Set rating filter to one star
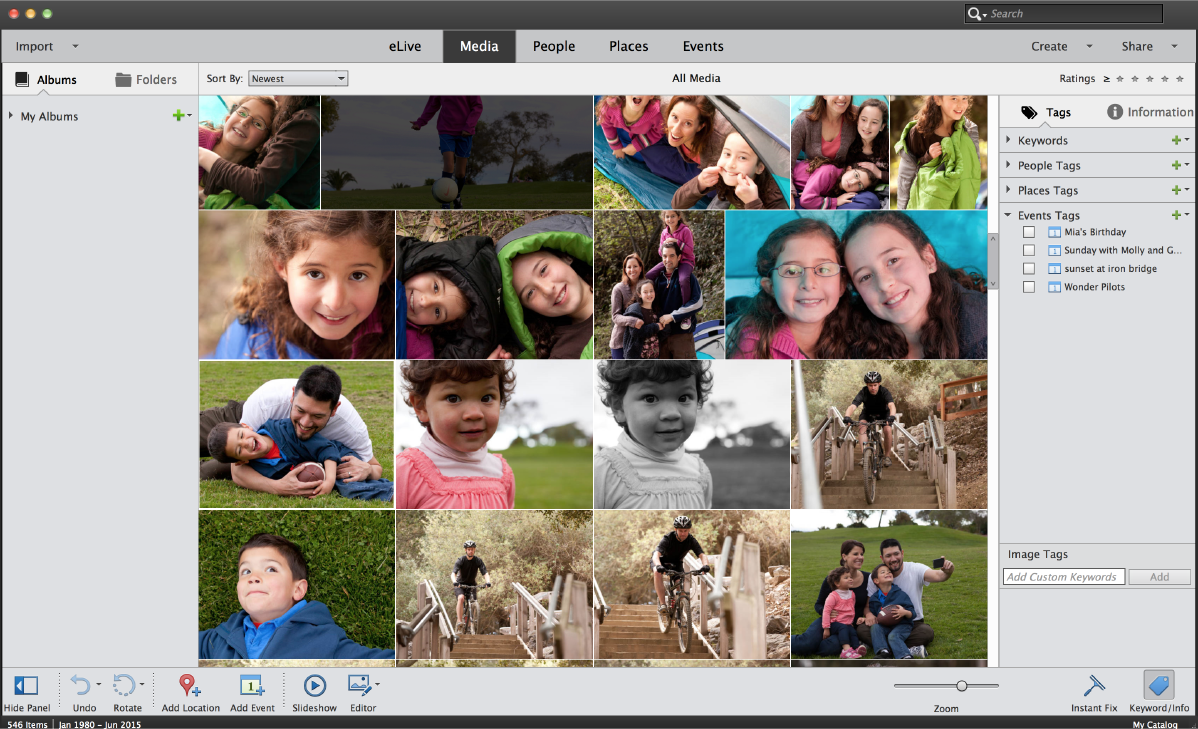The height and width of the screenshot is (729, 1198). pos(1120,79)
